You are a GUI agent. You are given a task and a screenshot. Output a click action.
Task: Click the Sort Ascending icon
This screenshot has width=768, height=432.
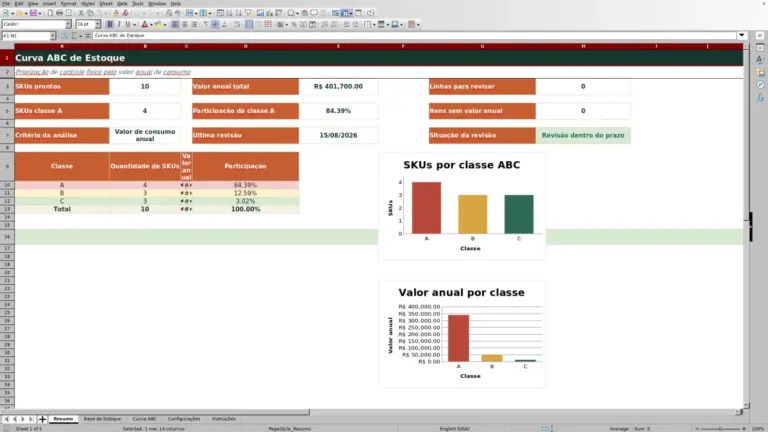tap(229, 13)
